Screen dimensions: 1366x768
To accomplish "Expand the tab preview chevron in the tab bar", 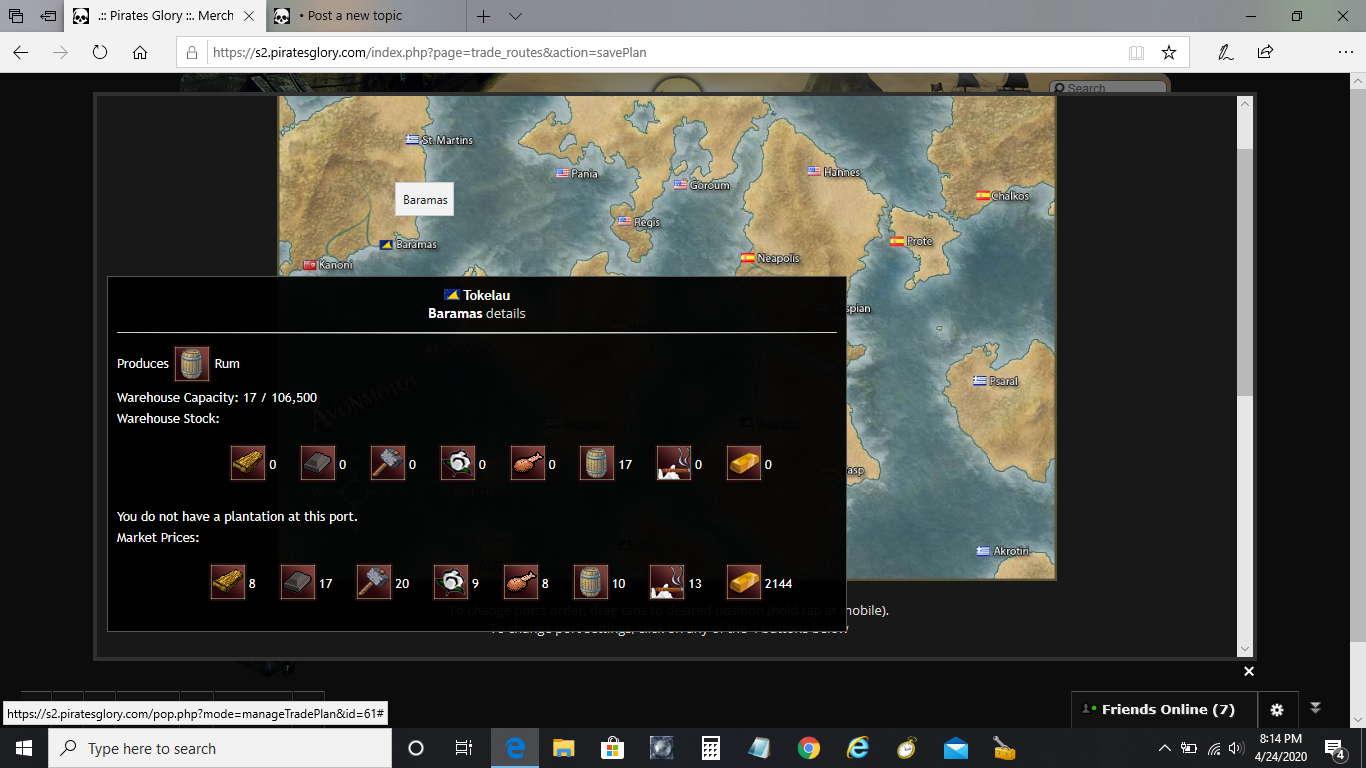I will tap(515, 16).
